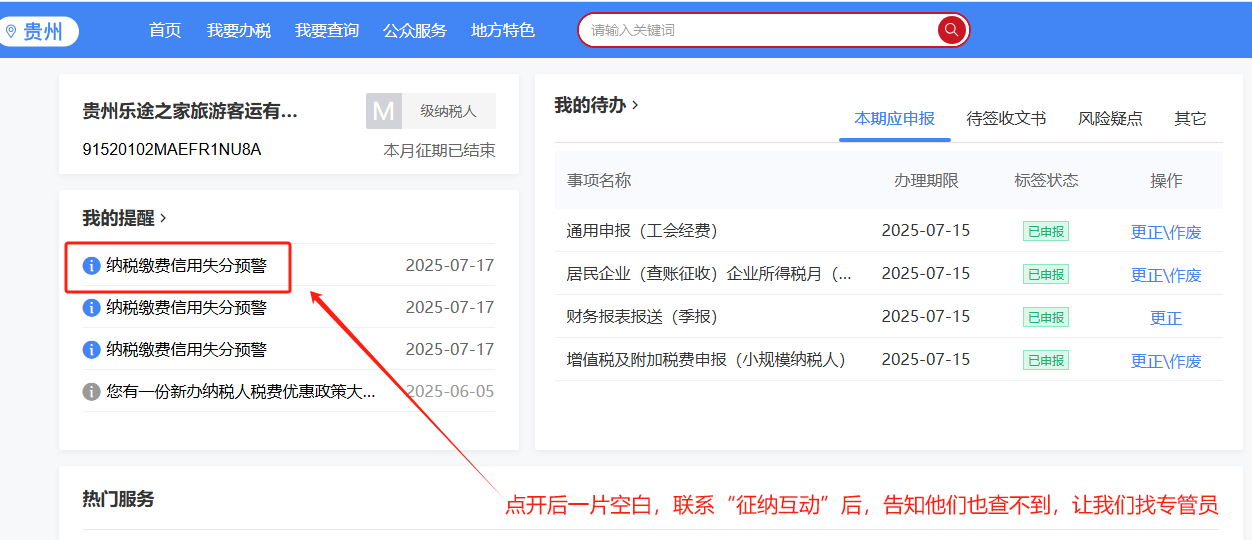Click the info icon of the first 纳税缴费信用失分预警
The image size is (1252, 540).
click(x=91, y=266)
